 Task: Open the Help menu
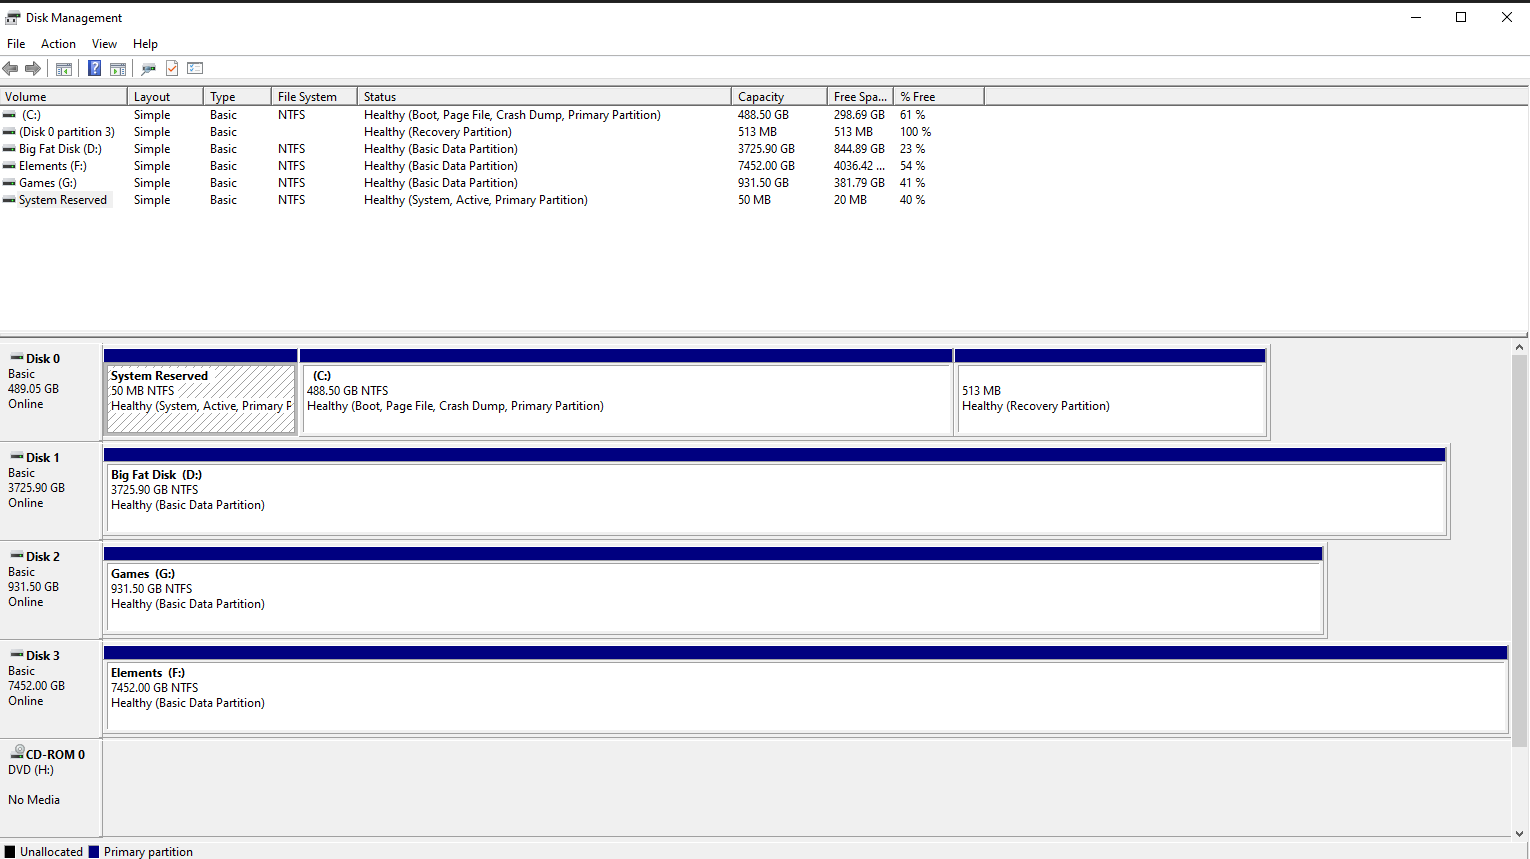[x=145, y=44]
